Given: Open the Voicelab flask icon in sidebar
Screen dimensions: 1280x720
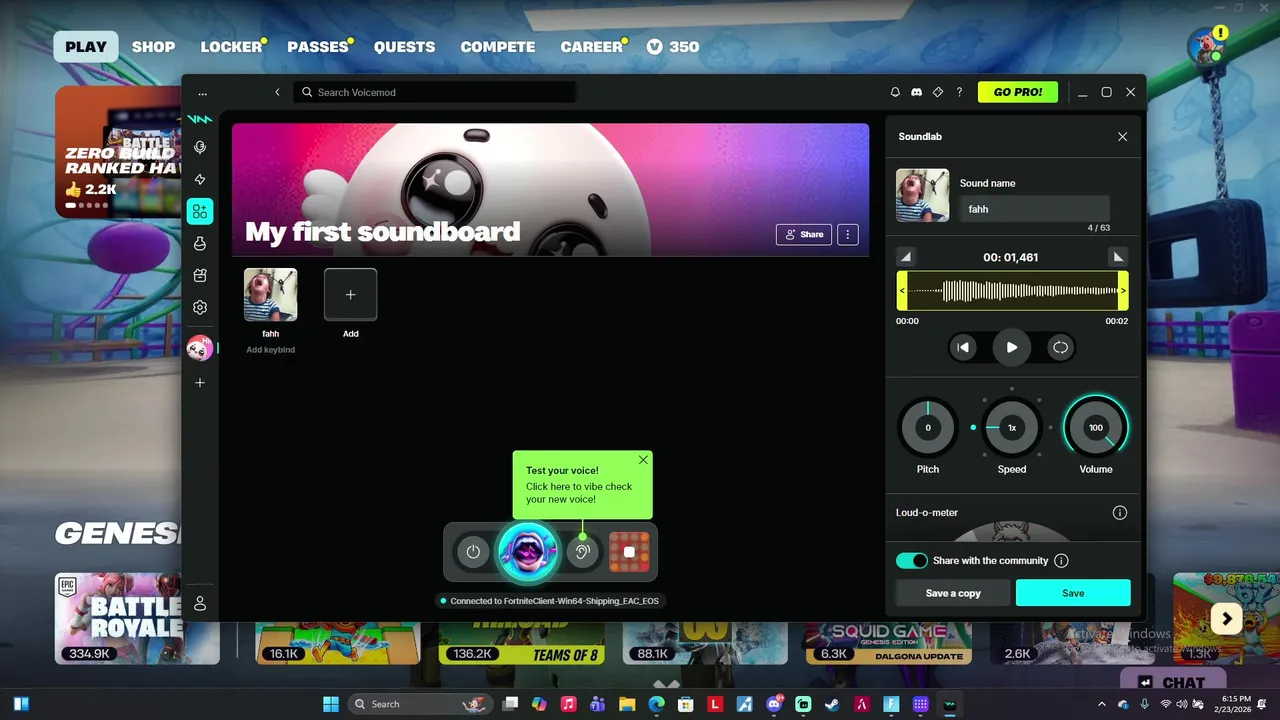Looking at the screenshot, I should point(200,244).
